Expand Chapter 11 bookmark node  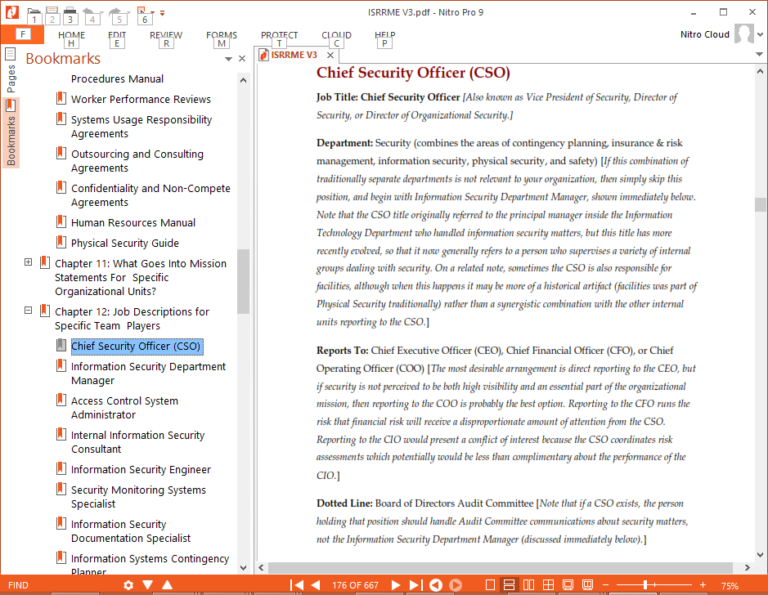coord(28,262)
